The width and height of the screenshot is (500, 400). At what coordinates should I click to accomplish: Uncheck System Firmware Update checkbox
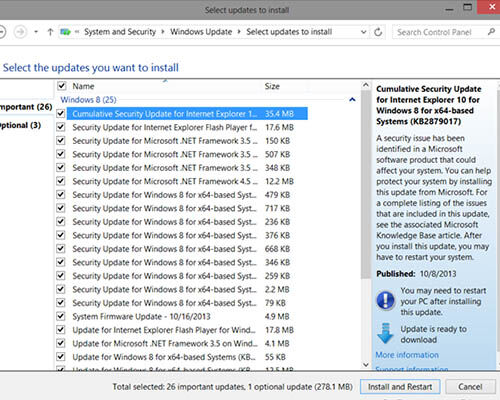tap(61, 316)
